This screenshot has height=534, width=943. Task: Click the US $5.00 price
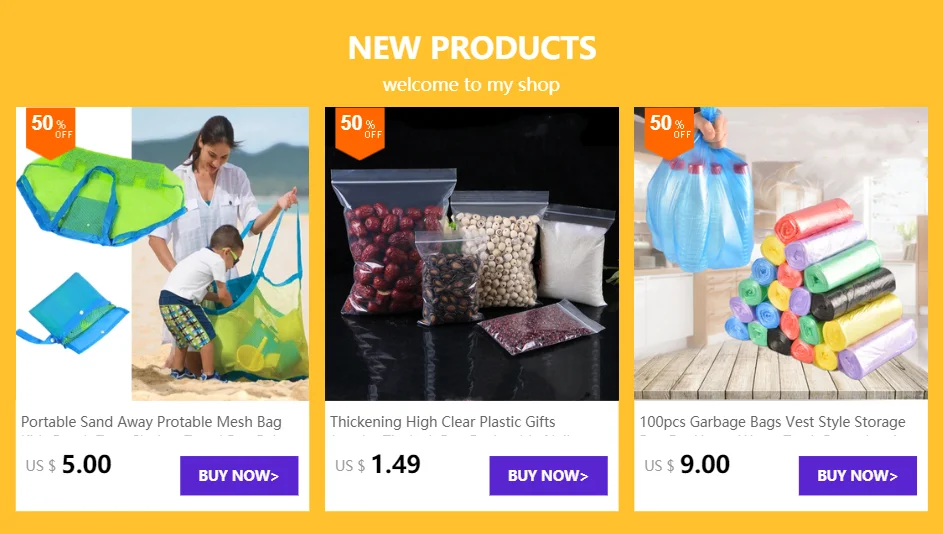[69, 465]
